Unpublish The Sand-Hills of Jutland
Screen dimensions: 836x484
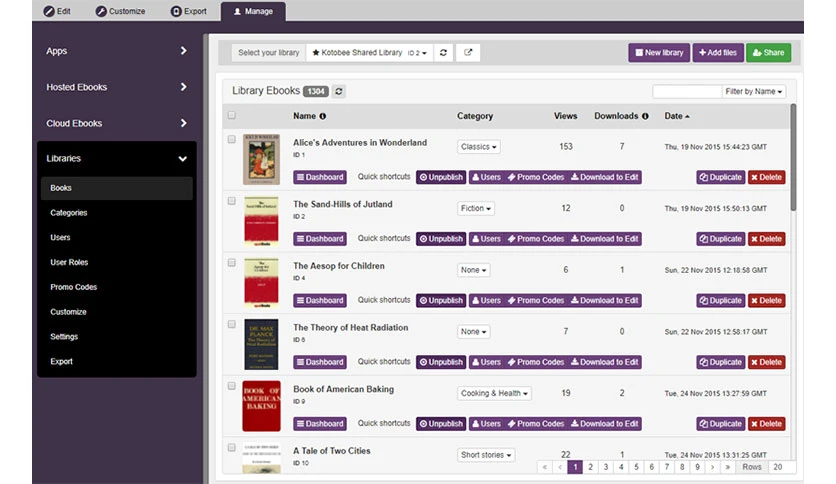tap(441, 239)
